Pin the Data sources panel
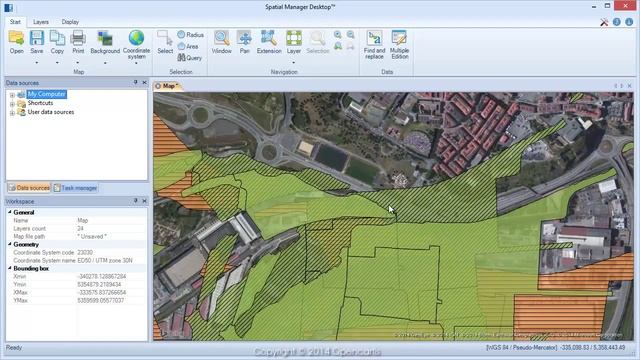This screenshot has height=360, width=640. 136,82
